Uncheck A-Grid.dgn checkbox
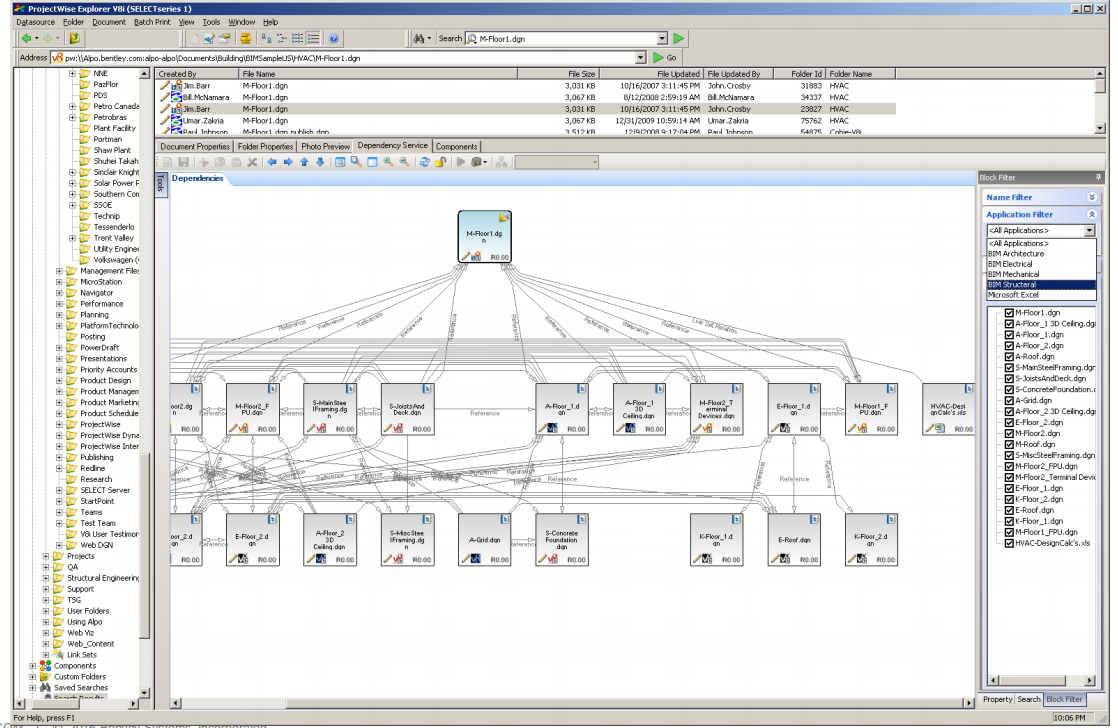The width and height of the screenshot is (1118, 728). pos(1009,401)
